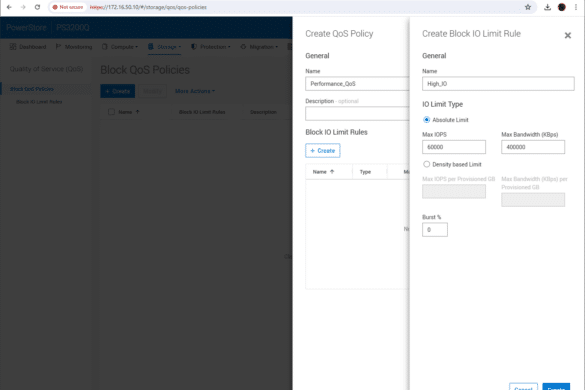Click the Name field containing High_IO
Image resolution: width=585 pixels, height=390 pixels.
[x=498, y=84]
